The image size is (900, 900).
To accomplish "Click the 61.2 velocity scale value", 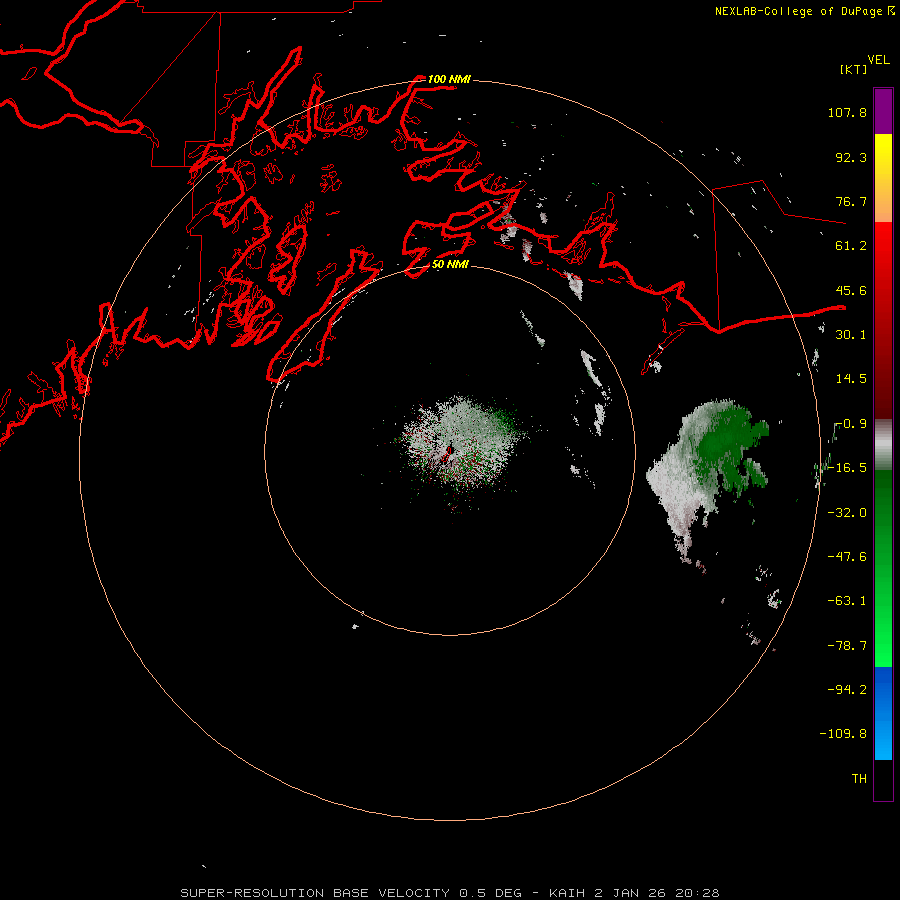I will (851, 246).
